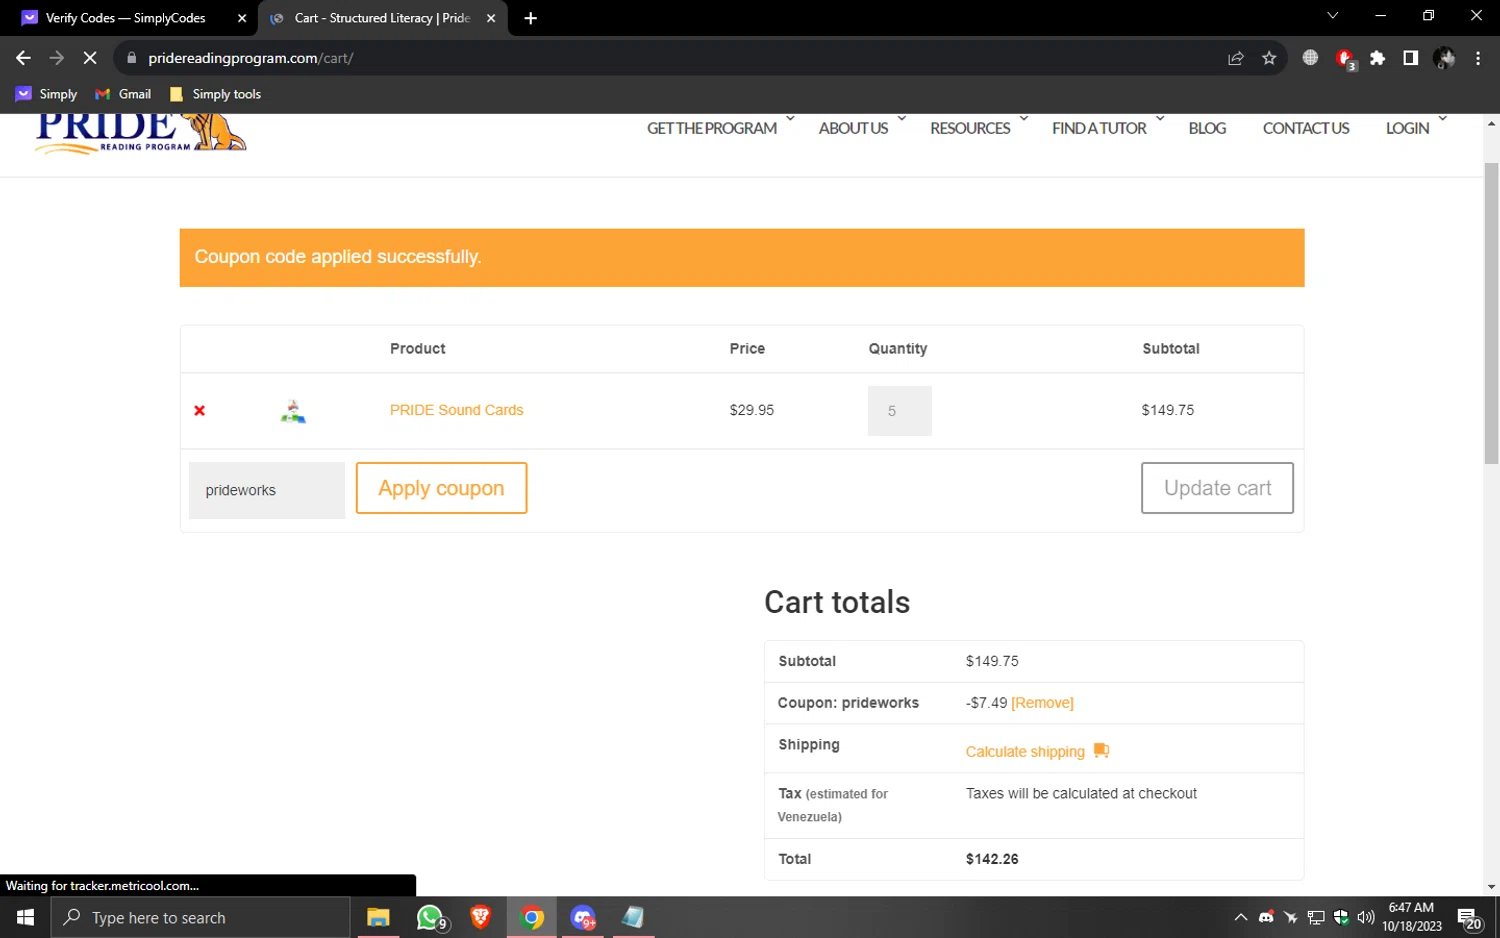
Task: Click the PRIDE Reading Program logo
Action: coord(141,134)
